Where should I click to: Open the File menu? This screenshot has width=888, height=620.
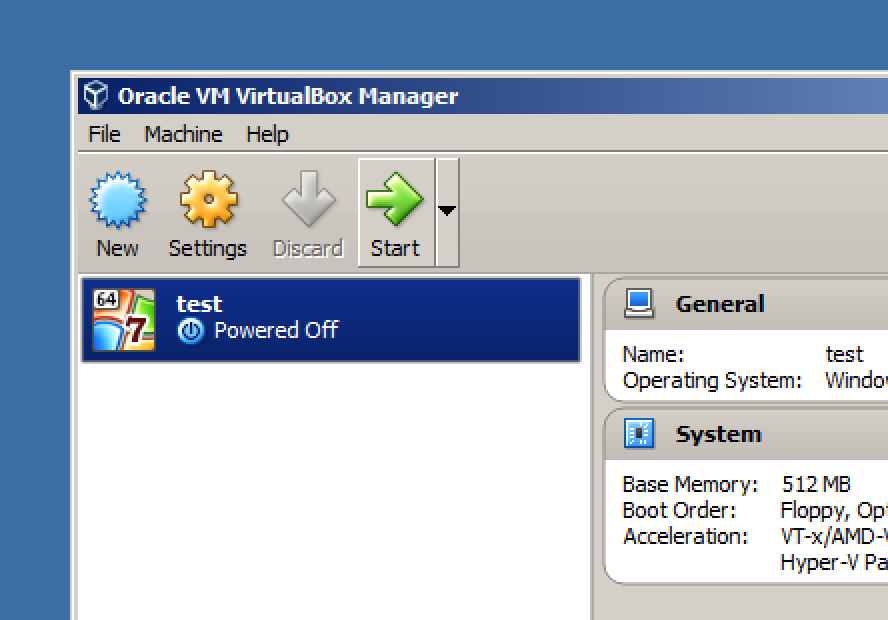click(104, 134)
